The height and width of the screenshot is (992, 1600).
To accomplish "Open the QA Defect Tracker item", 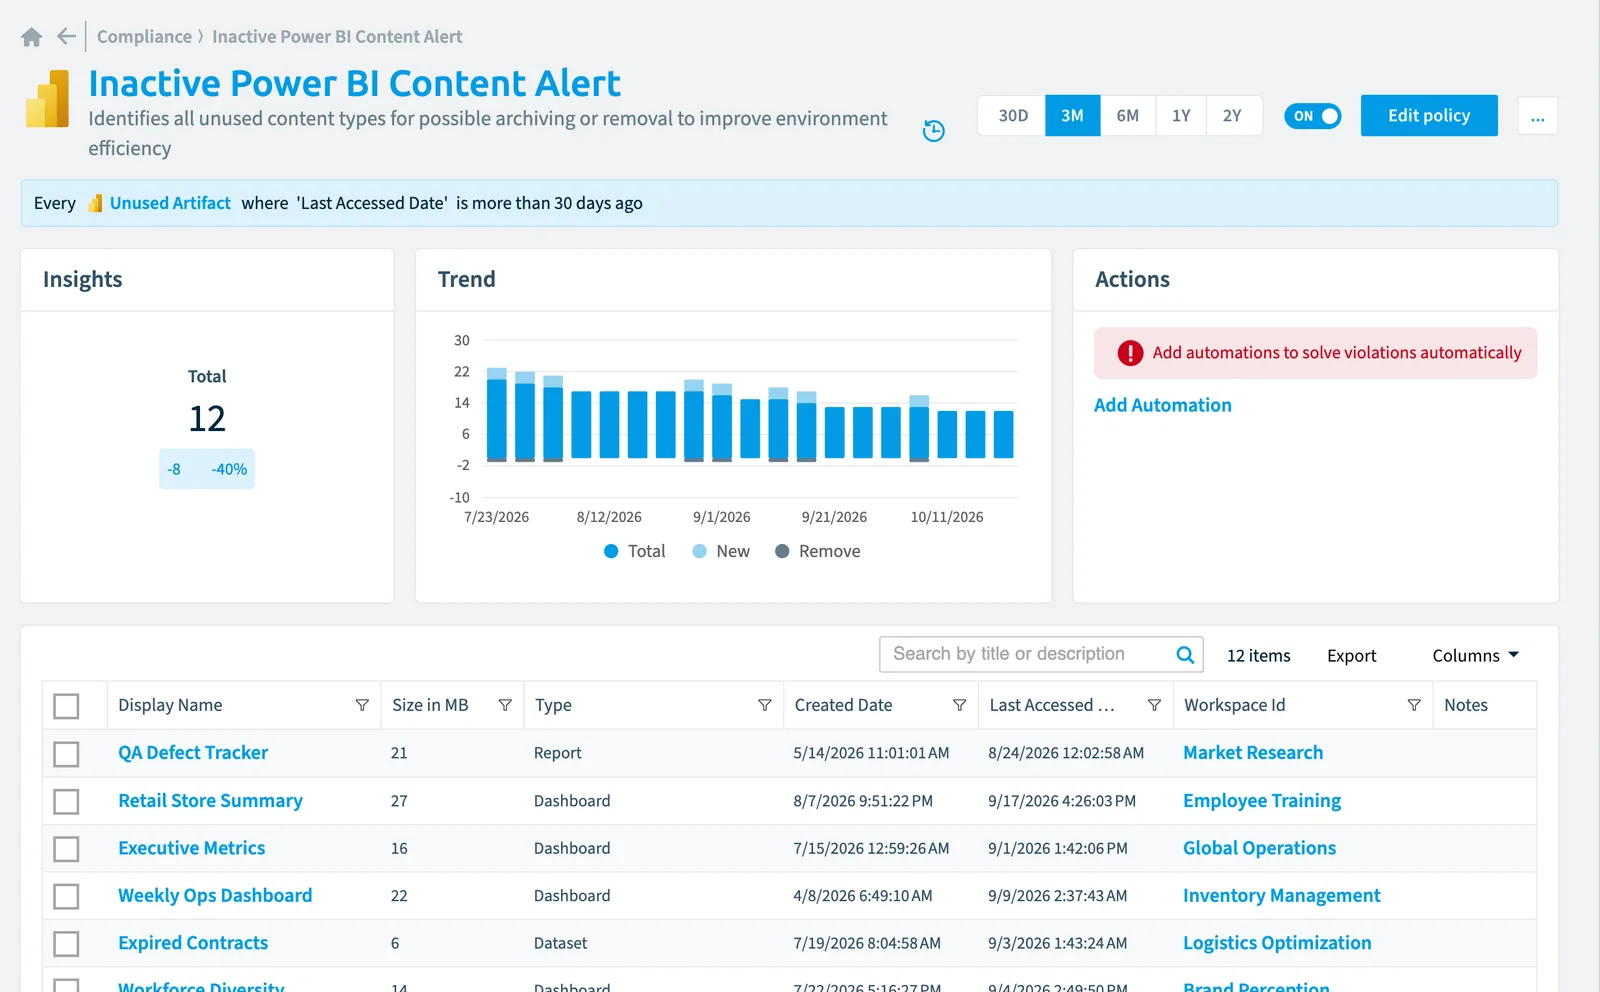I will click(x=193, y=753).
